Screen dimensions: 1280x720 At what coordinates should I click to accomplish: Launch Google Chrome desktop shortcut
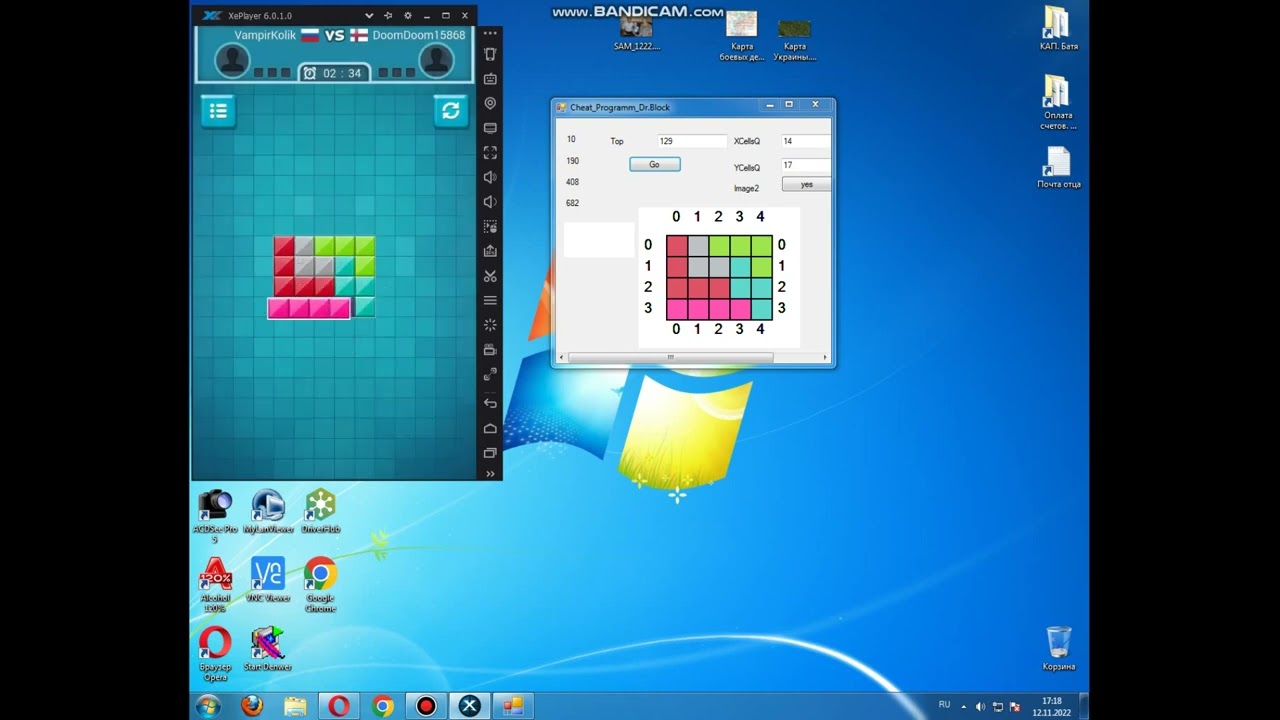click(x=320, y=585)
